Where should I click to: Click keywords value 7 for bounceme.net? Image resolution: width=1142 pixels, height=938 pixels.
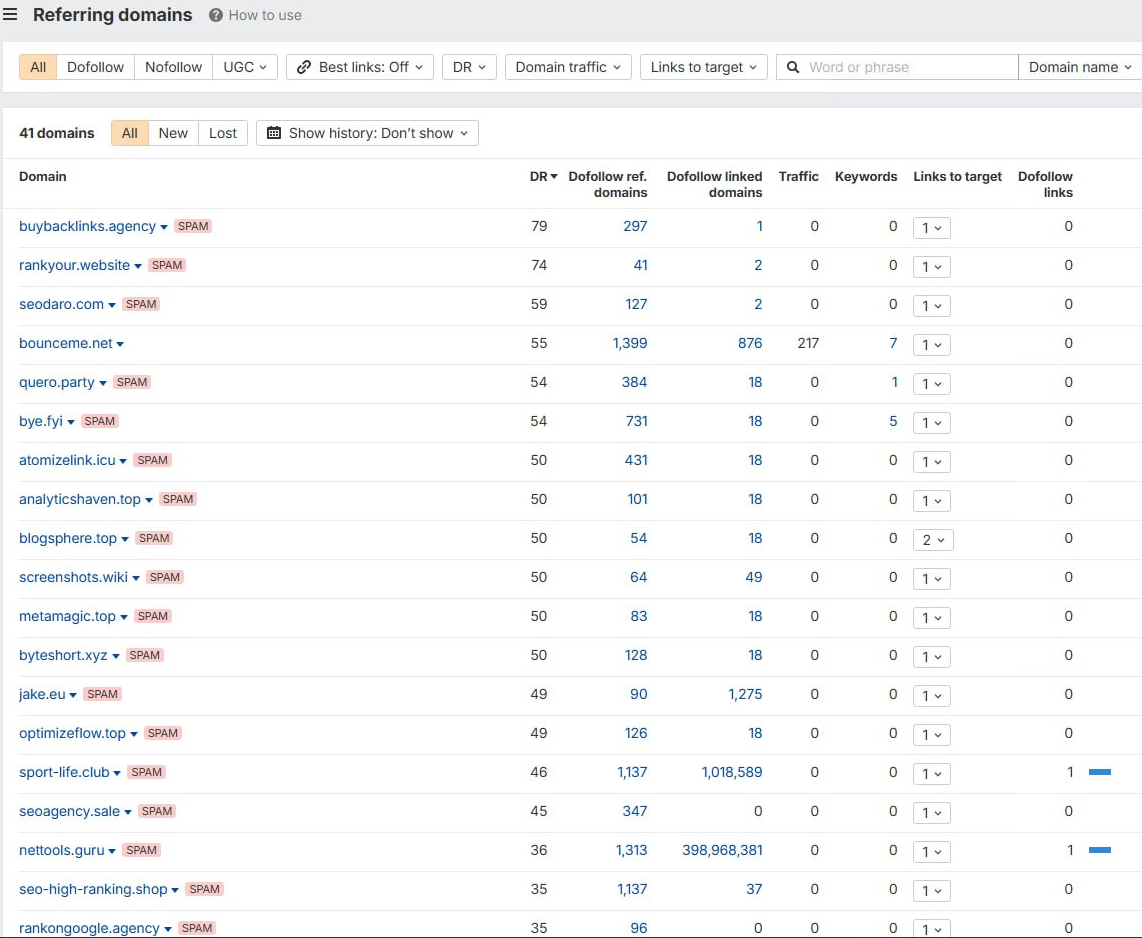(893, 344)
